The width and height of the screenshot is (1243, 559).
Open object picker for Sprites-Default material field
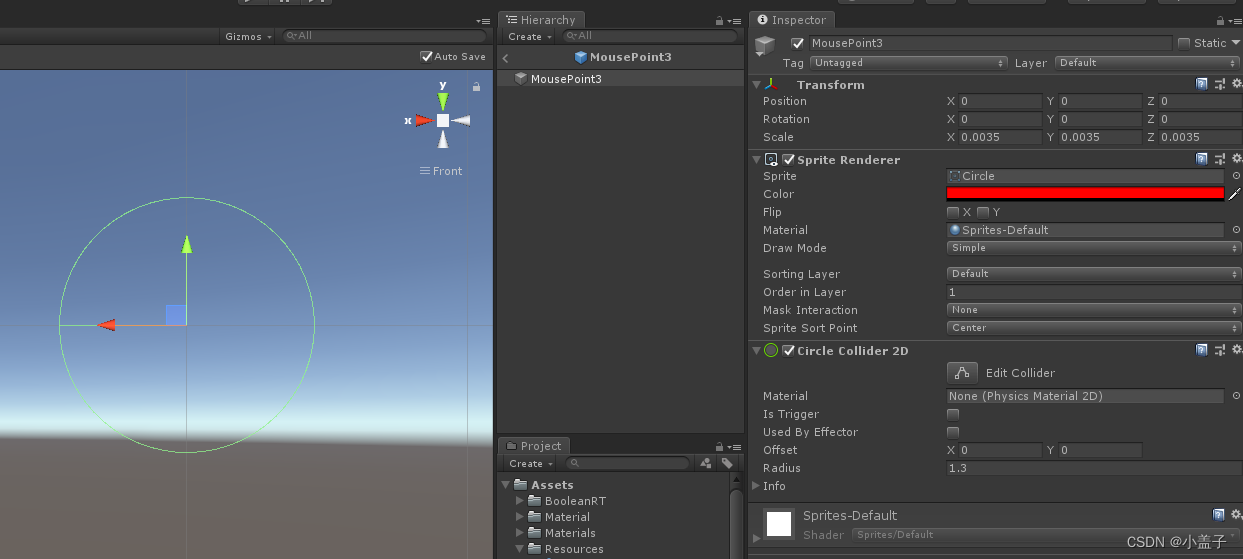1236,230
